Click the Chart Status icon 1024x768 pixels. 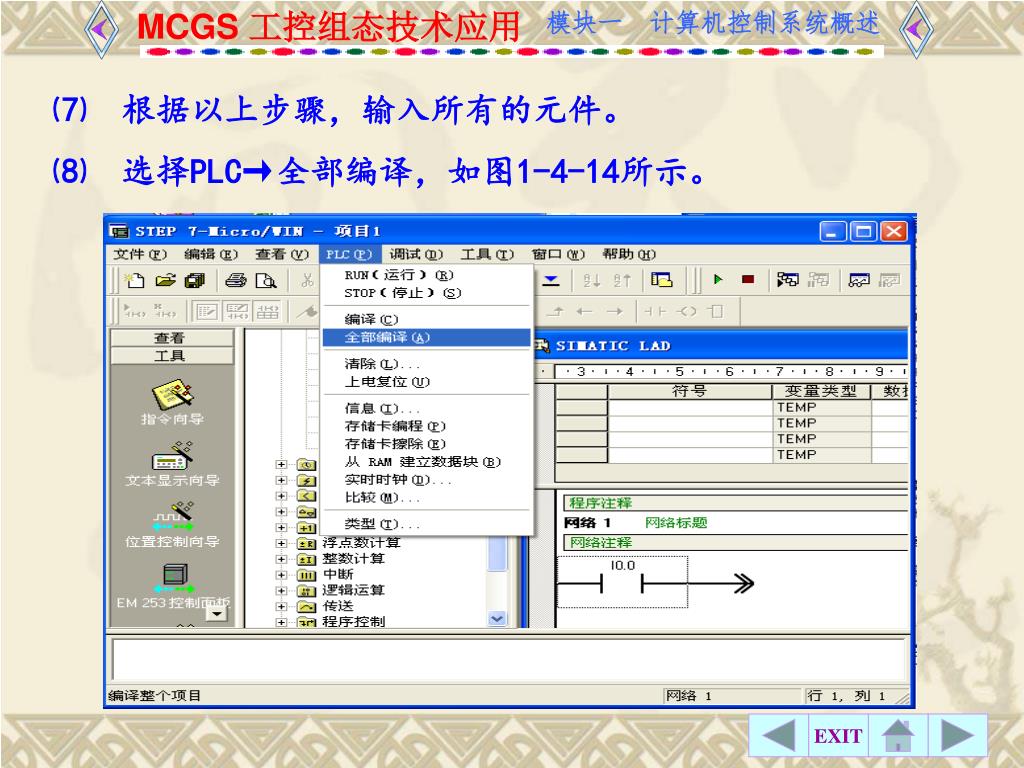(x=859, y=280)
